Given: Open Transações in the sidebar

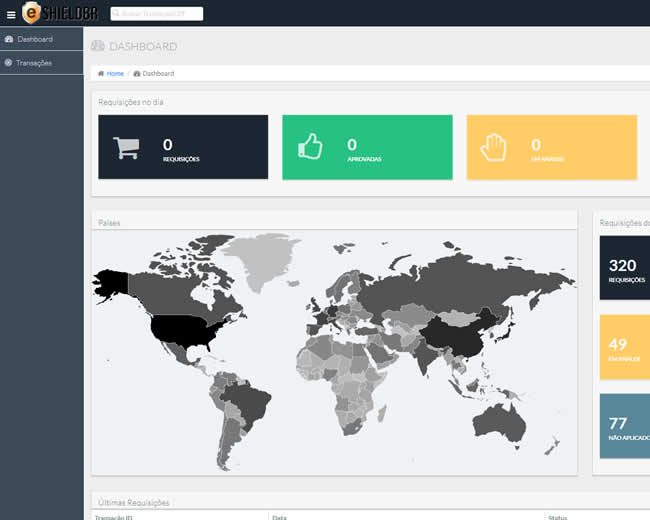Looking at the screenshot, I should [x=34, y=63].
